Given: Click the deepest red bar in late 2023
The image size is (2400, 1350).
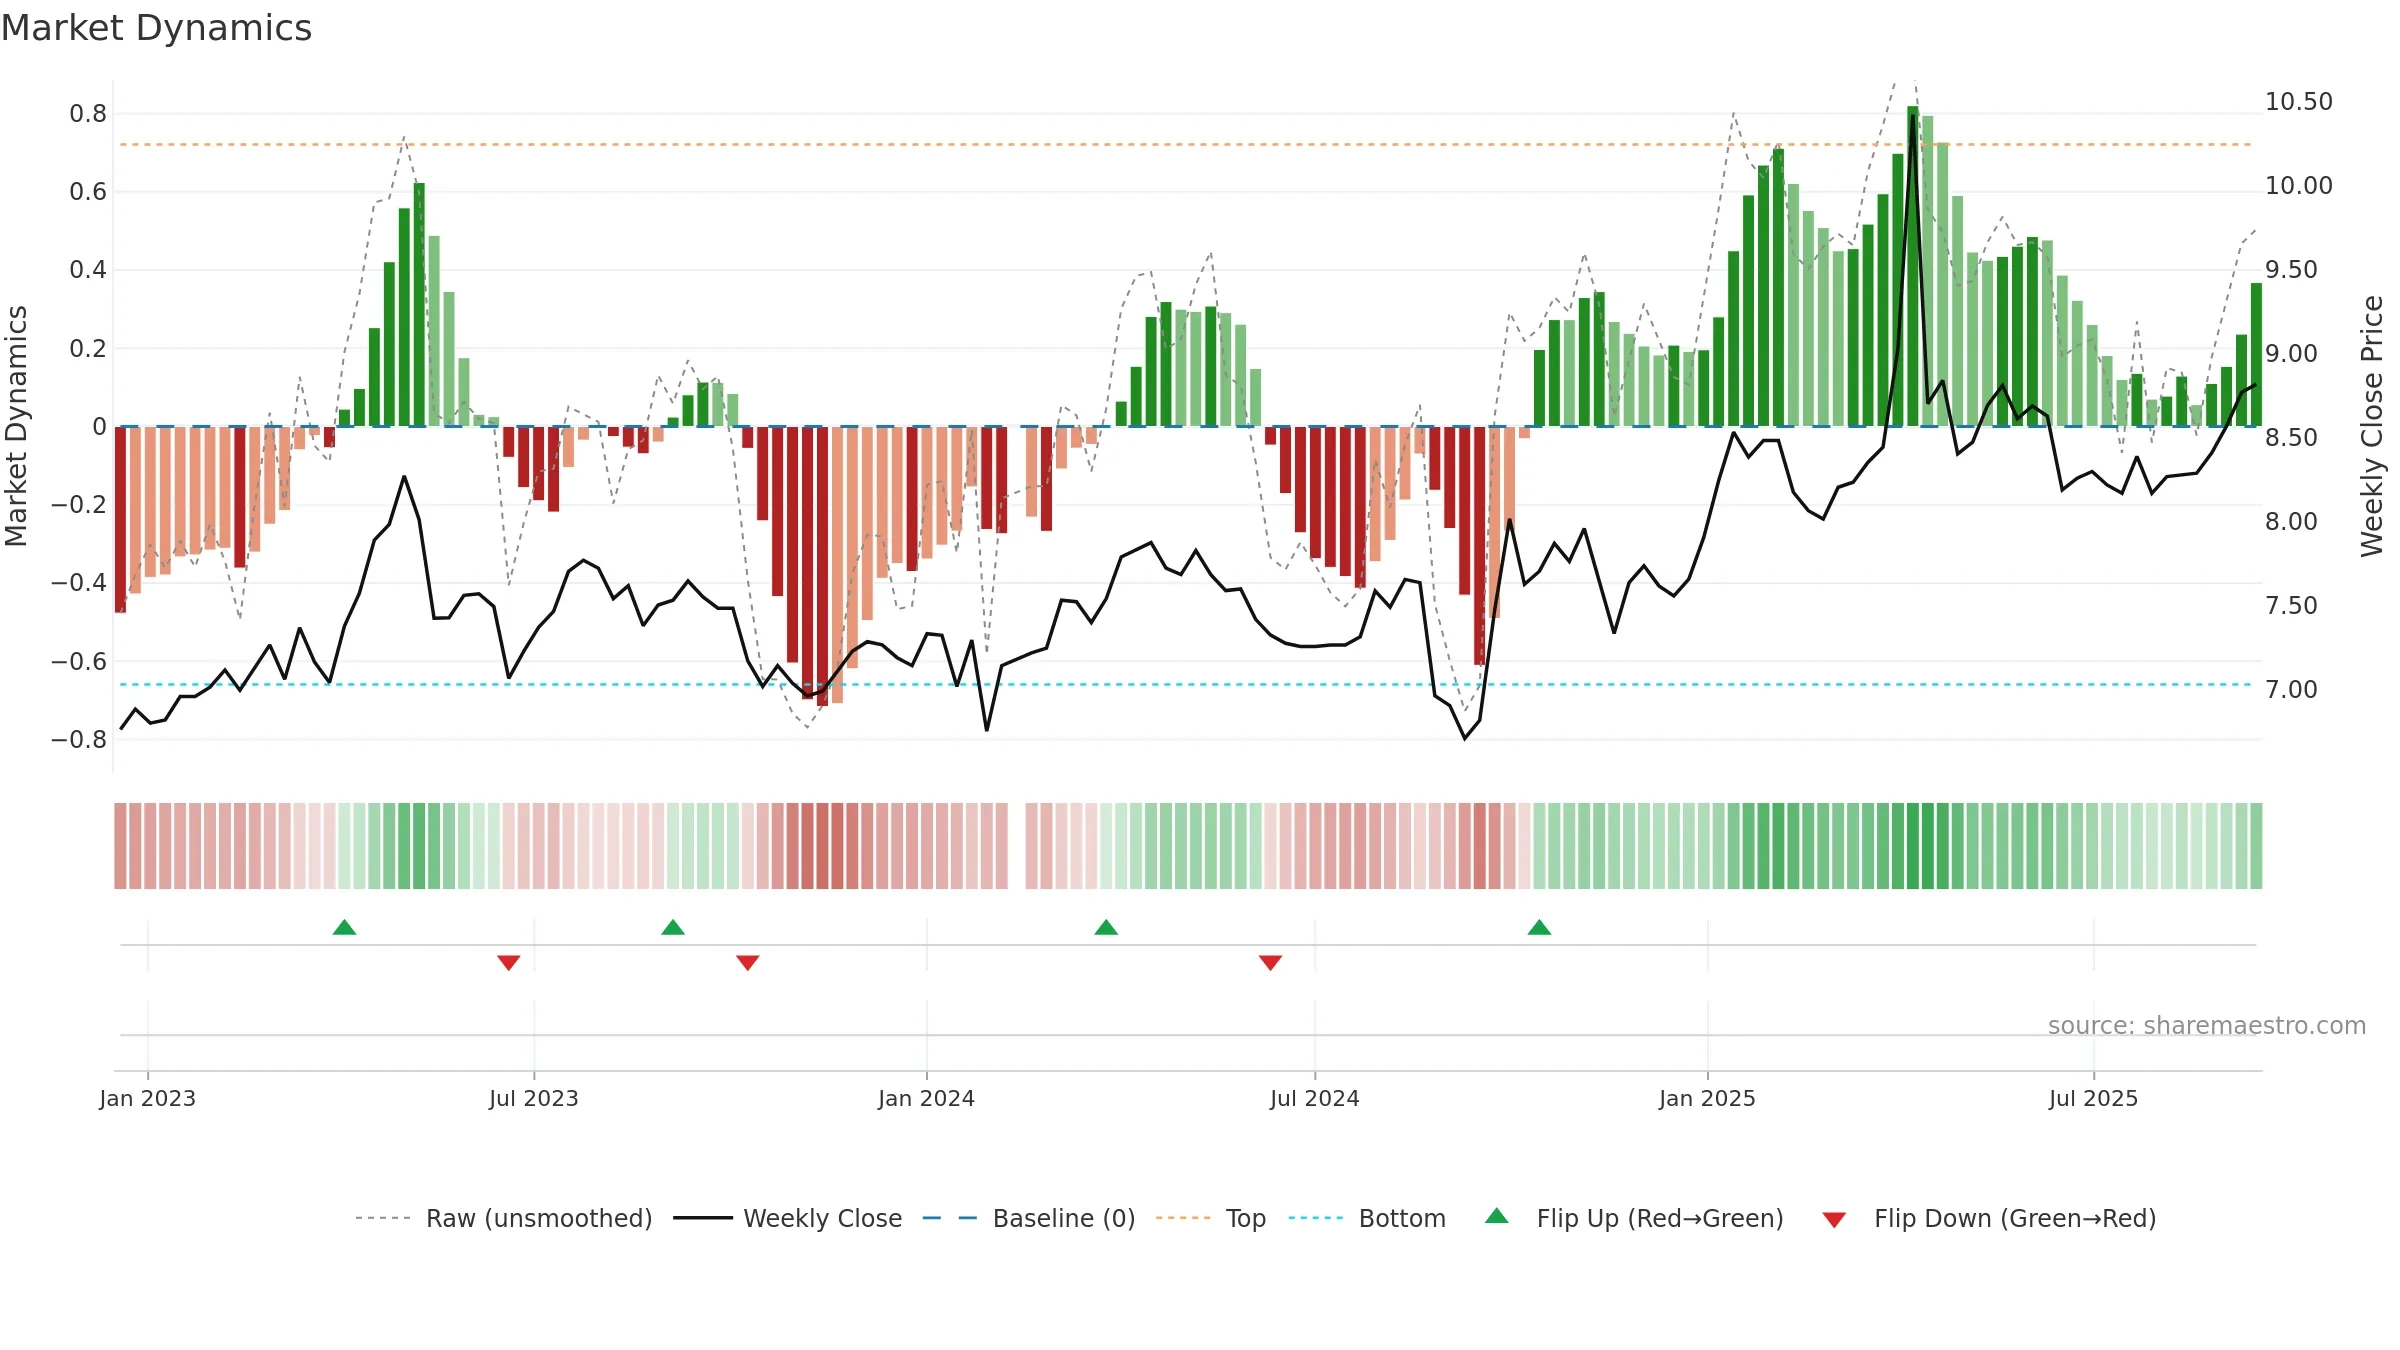Looking at the screenshot, I should pyautogui.click(x=822, y=566).
